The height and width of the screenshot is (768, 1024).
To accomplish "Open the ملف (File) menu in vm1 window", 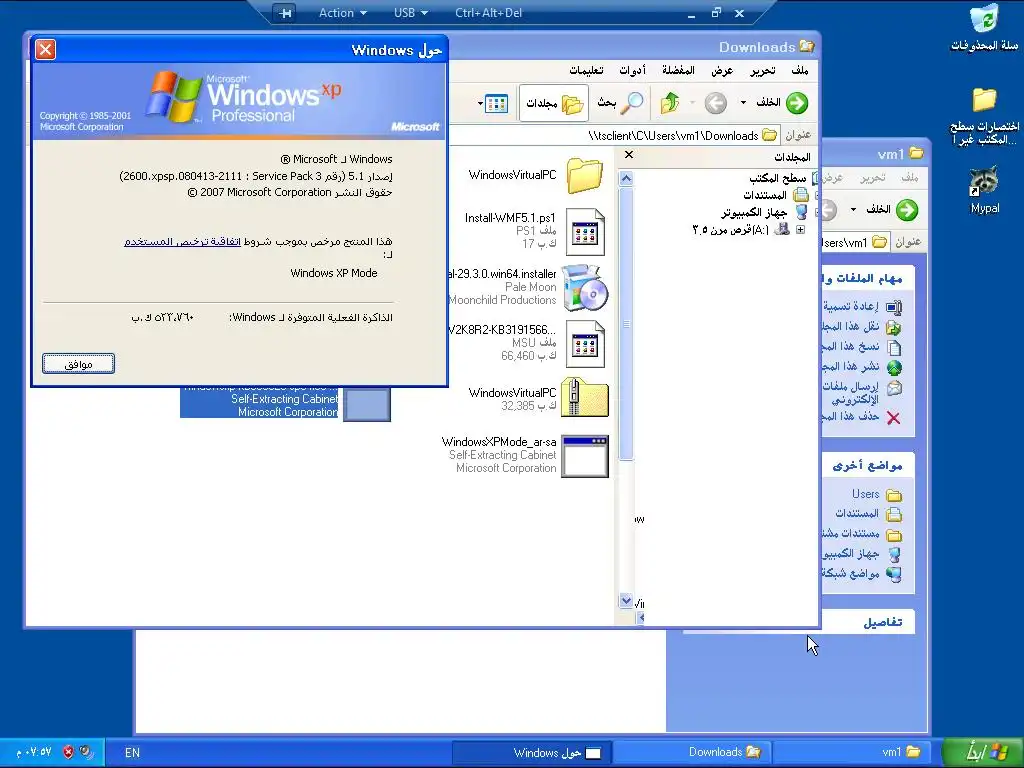I will click(909, 178).
